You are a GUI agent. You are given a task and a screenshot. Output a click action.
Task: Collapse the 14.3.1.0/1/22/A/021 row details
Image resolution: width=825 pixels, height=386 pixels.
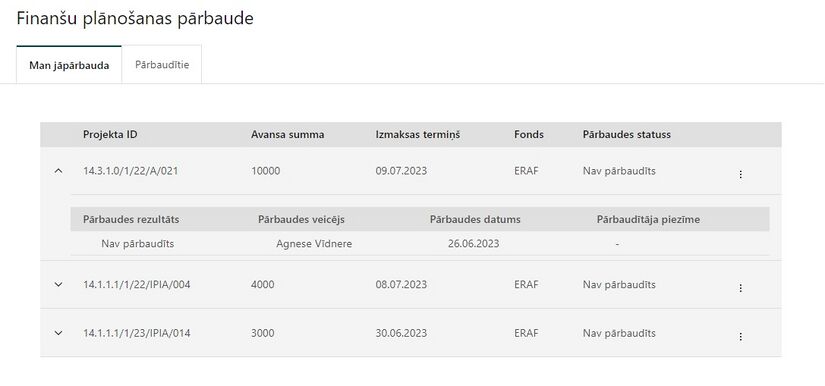[58, 171]
